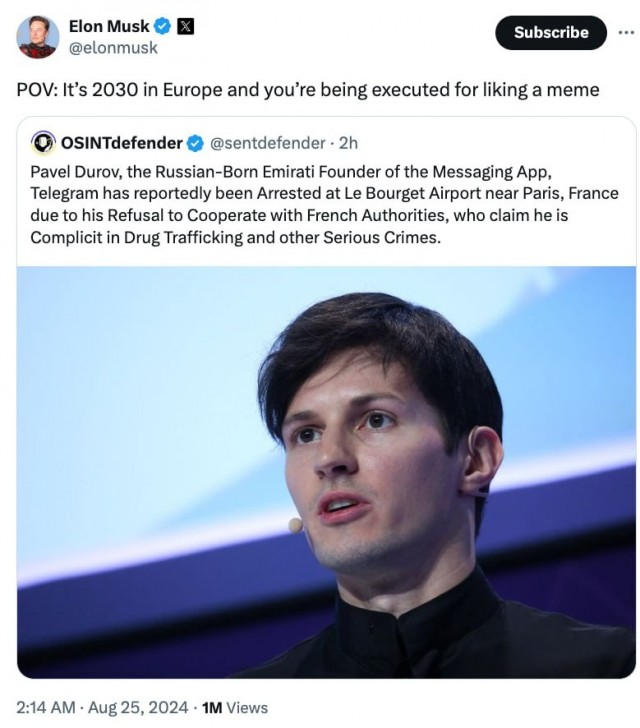This screenshot has width=640, height=728.
Task: Click the verified badge next to OSINTdefender
Action: pos(194,143)
